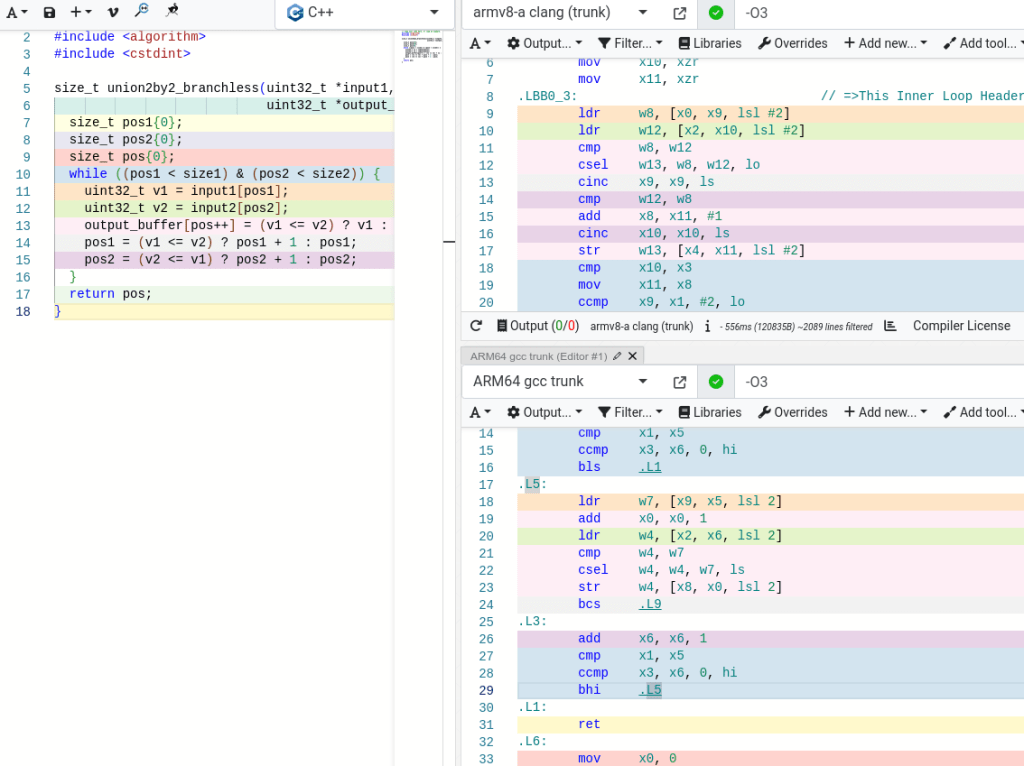Open the C++ language selector dropdown

point(362,12)
